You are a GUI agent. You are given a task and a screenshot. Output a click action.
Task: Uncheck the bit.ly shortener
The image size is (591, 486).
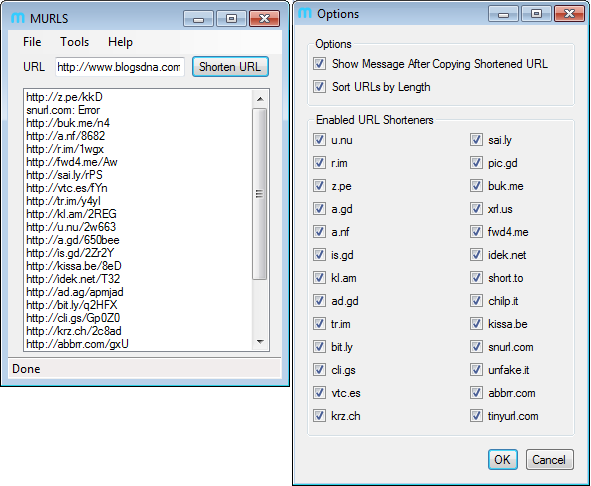[x=319, y=347]
